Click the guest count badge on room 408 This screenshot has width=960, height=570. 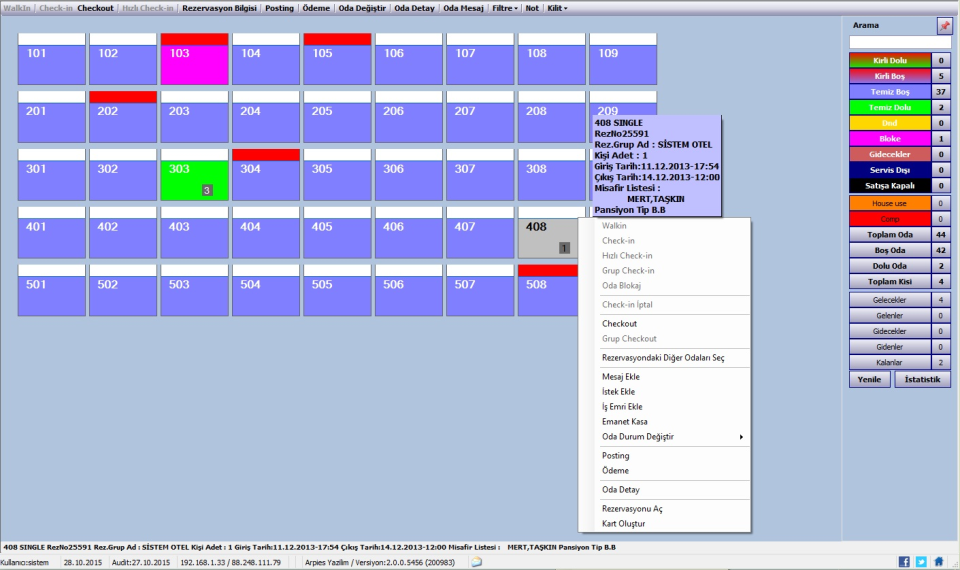pos(564,248)
